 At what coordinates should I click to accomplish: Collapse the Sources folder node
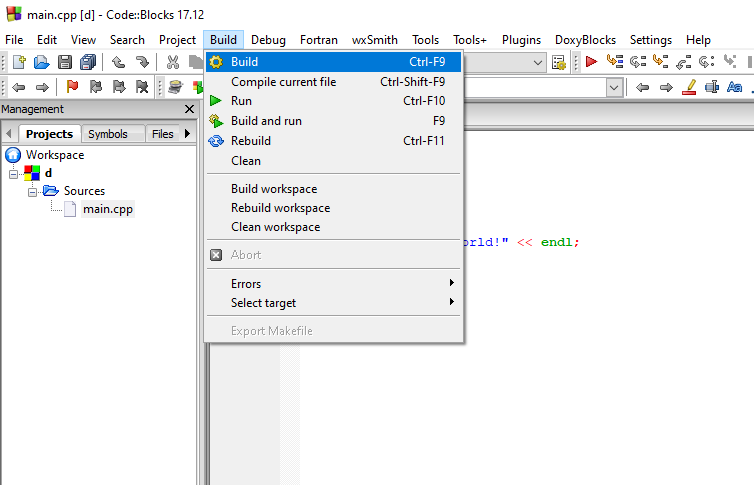tap(32, 192)
